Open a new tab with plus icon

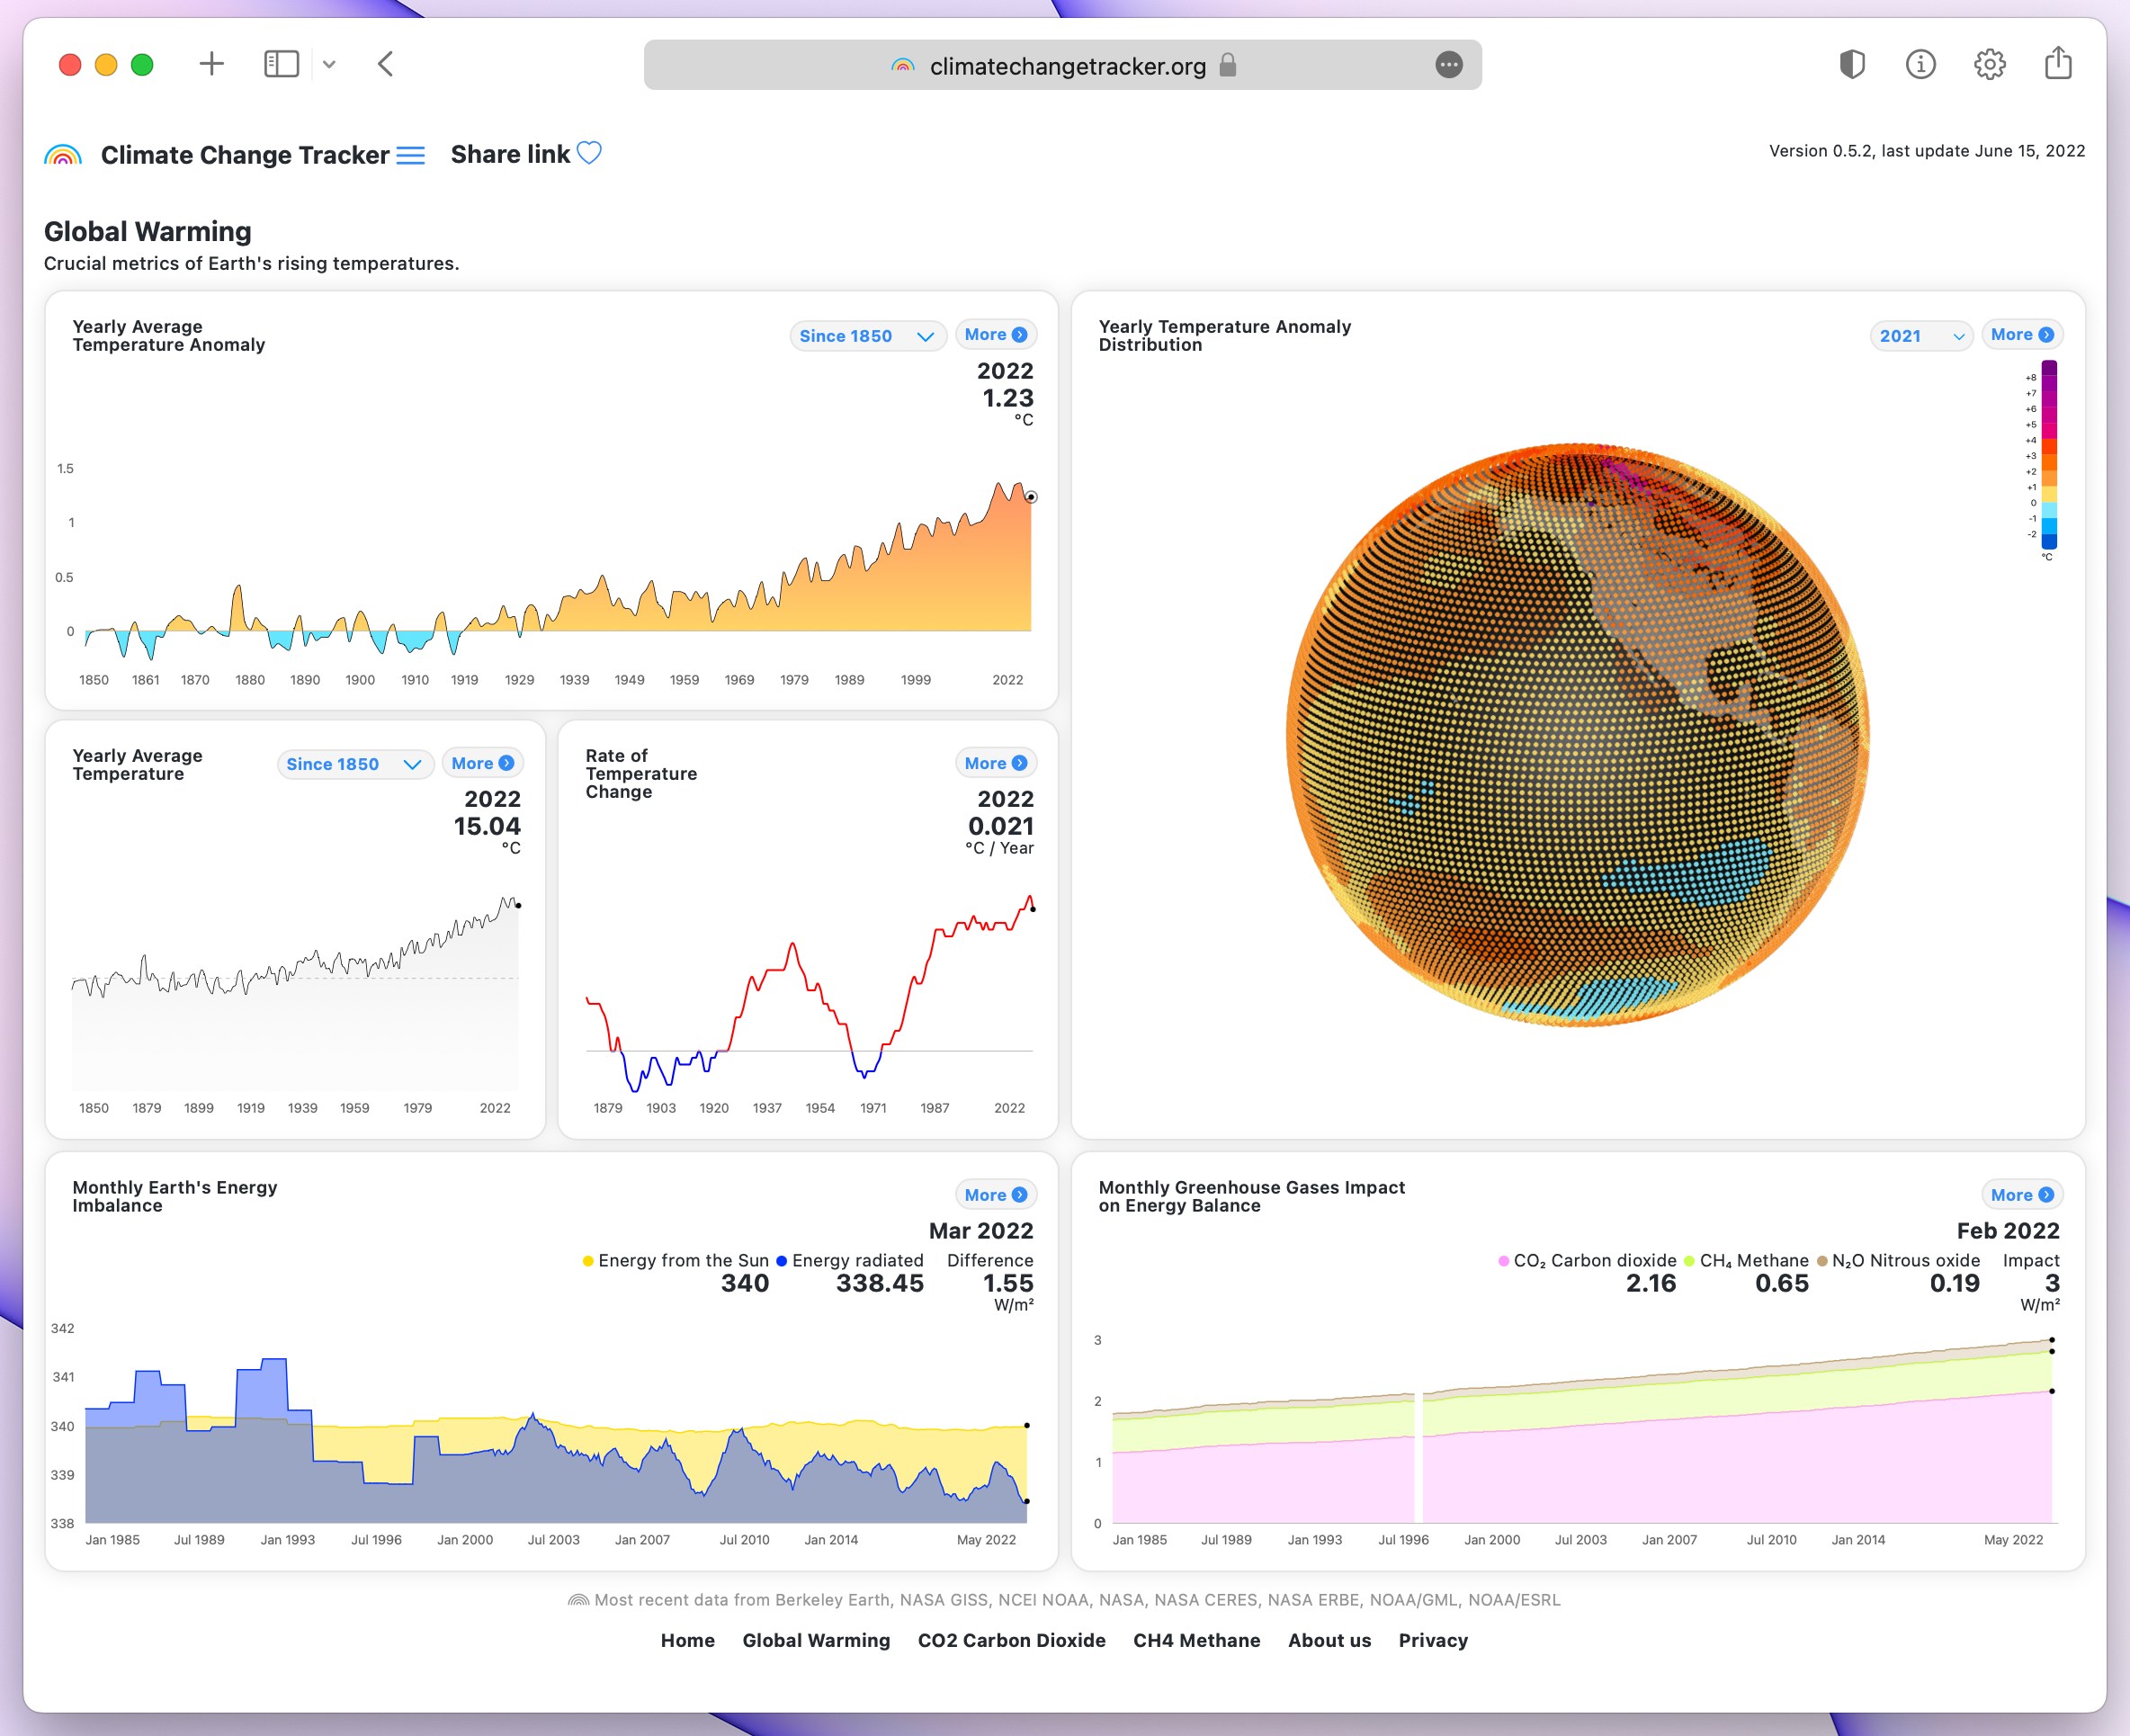click(x=211, y=65)
